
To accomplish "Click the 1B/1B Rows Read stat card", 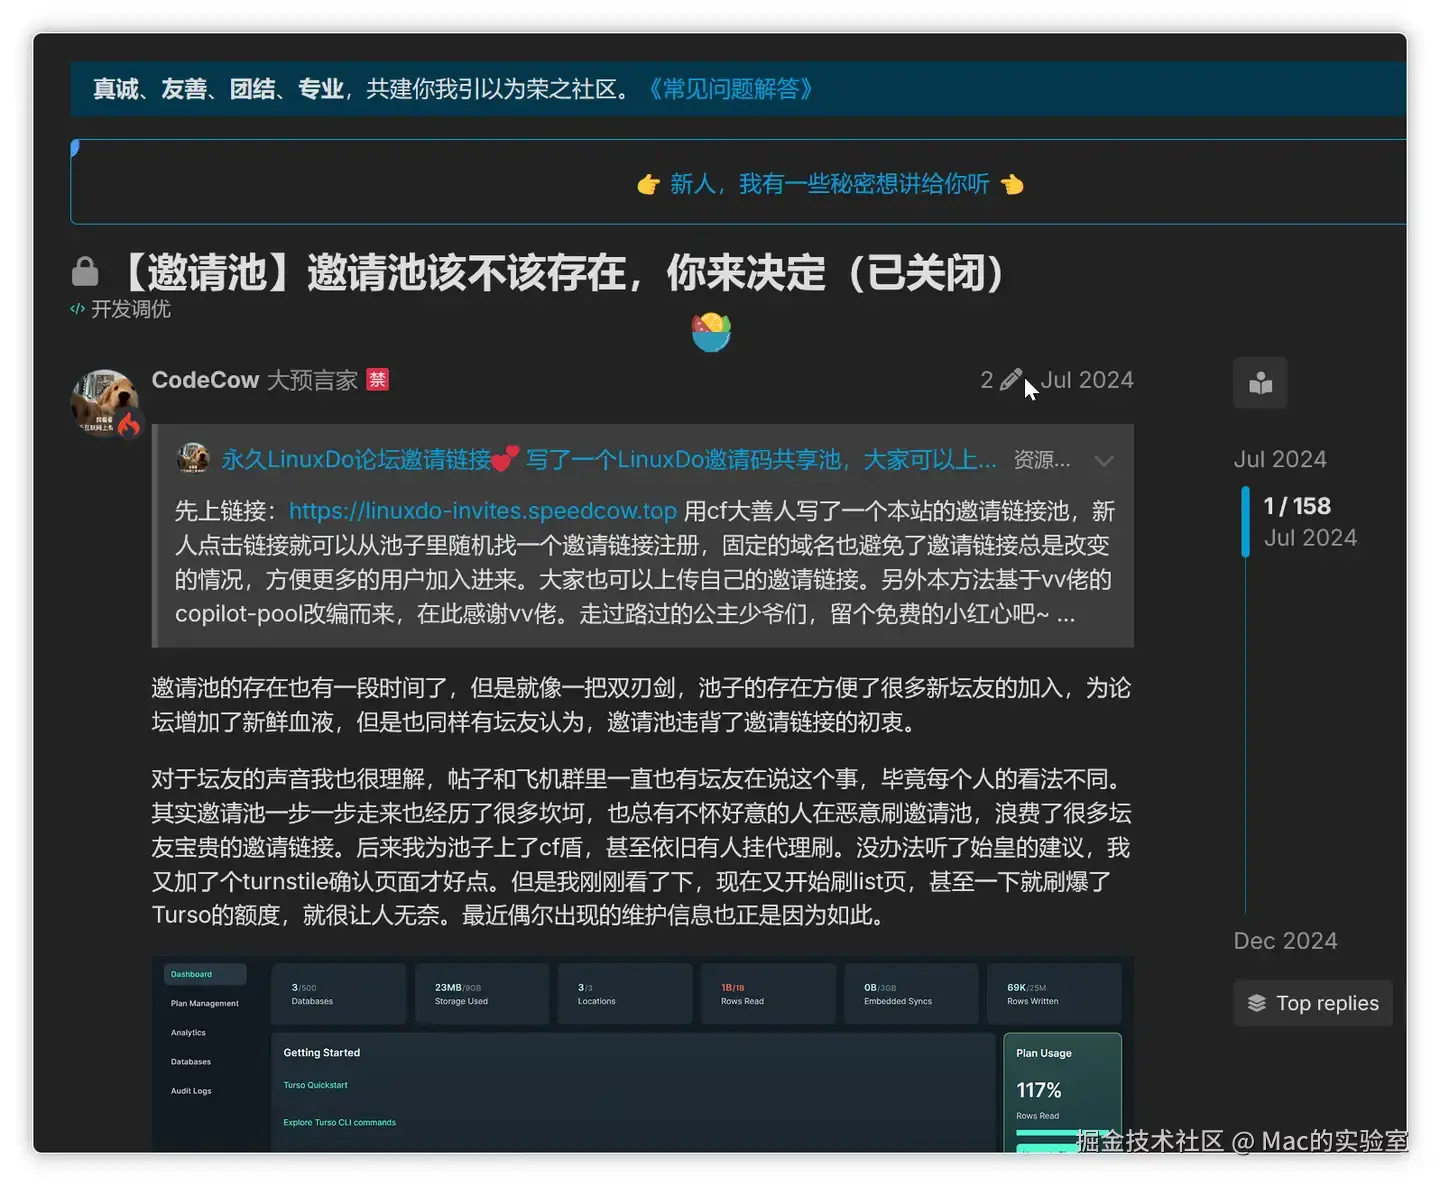I will [768, 993].
